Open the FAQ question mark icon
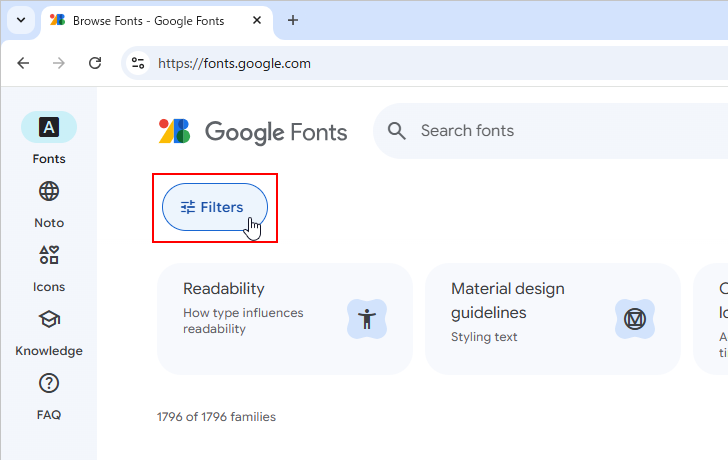728x460 pixels. [49, 383]
